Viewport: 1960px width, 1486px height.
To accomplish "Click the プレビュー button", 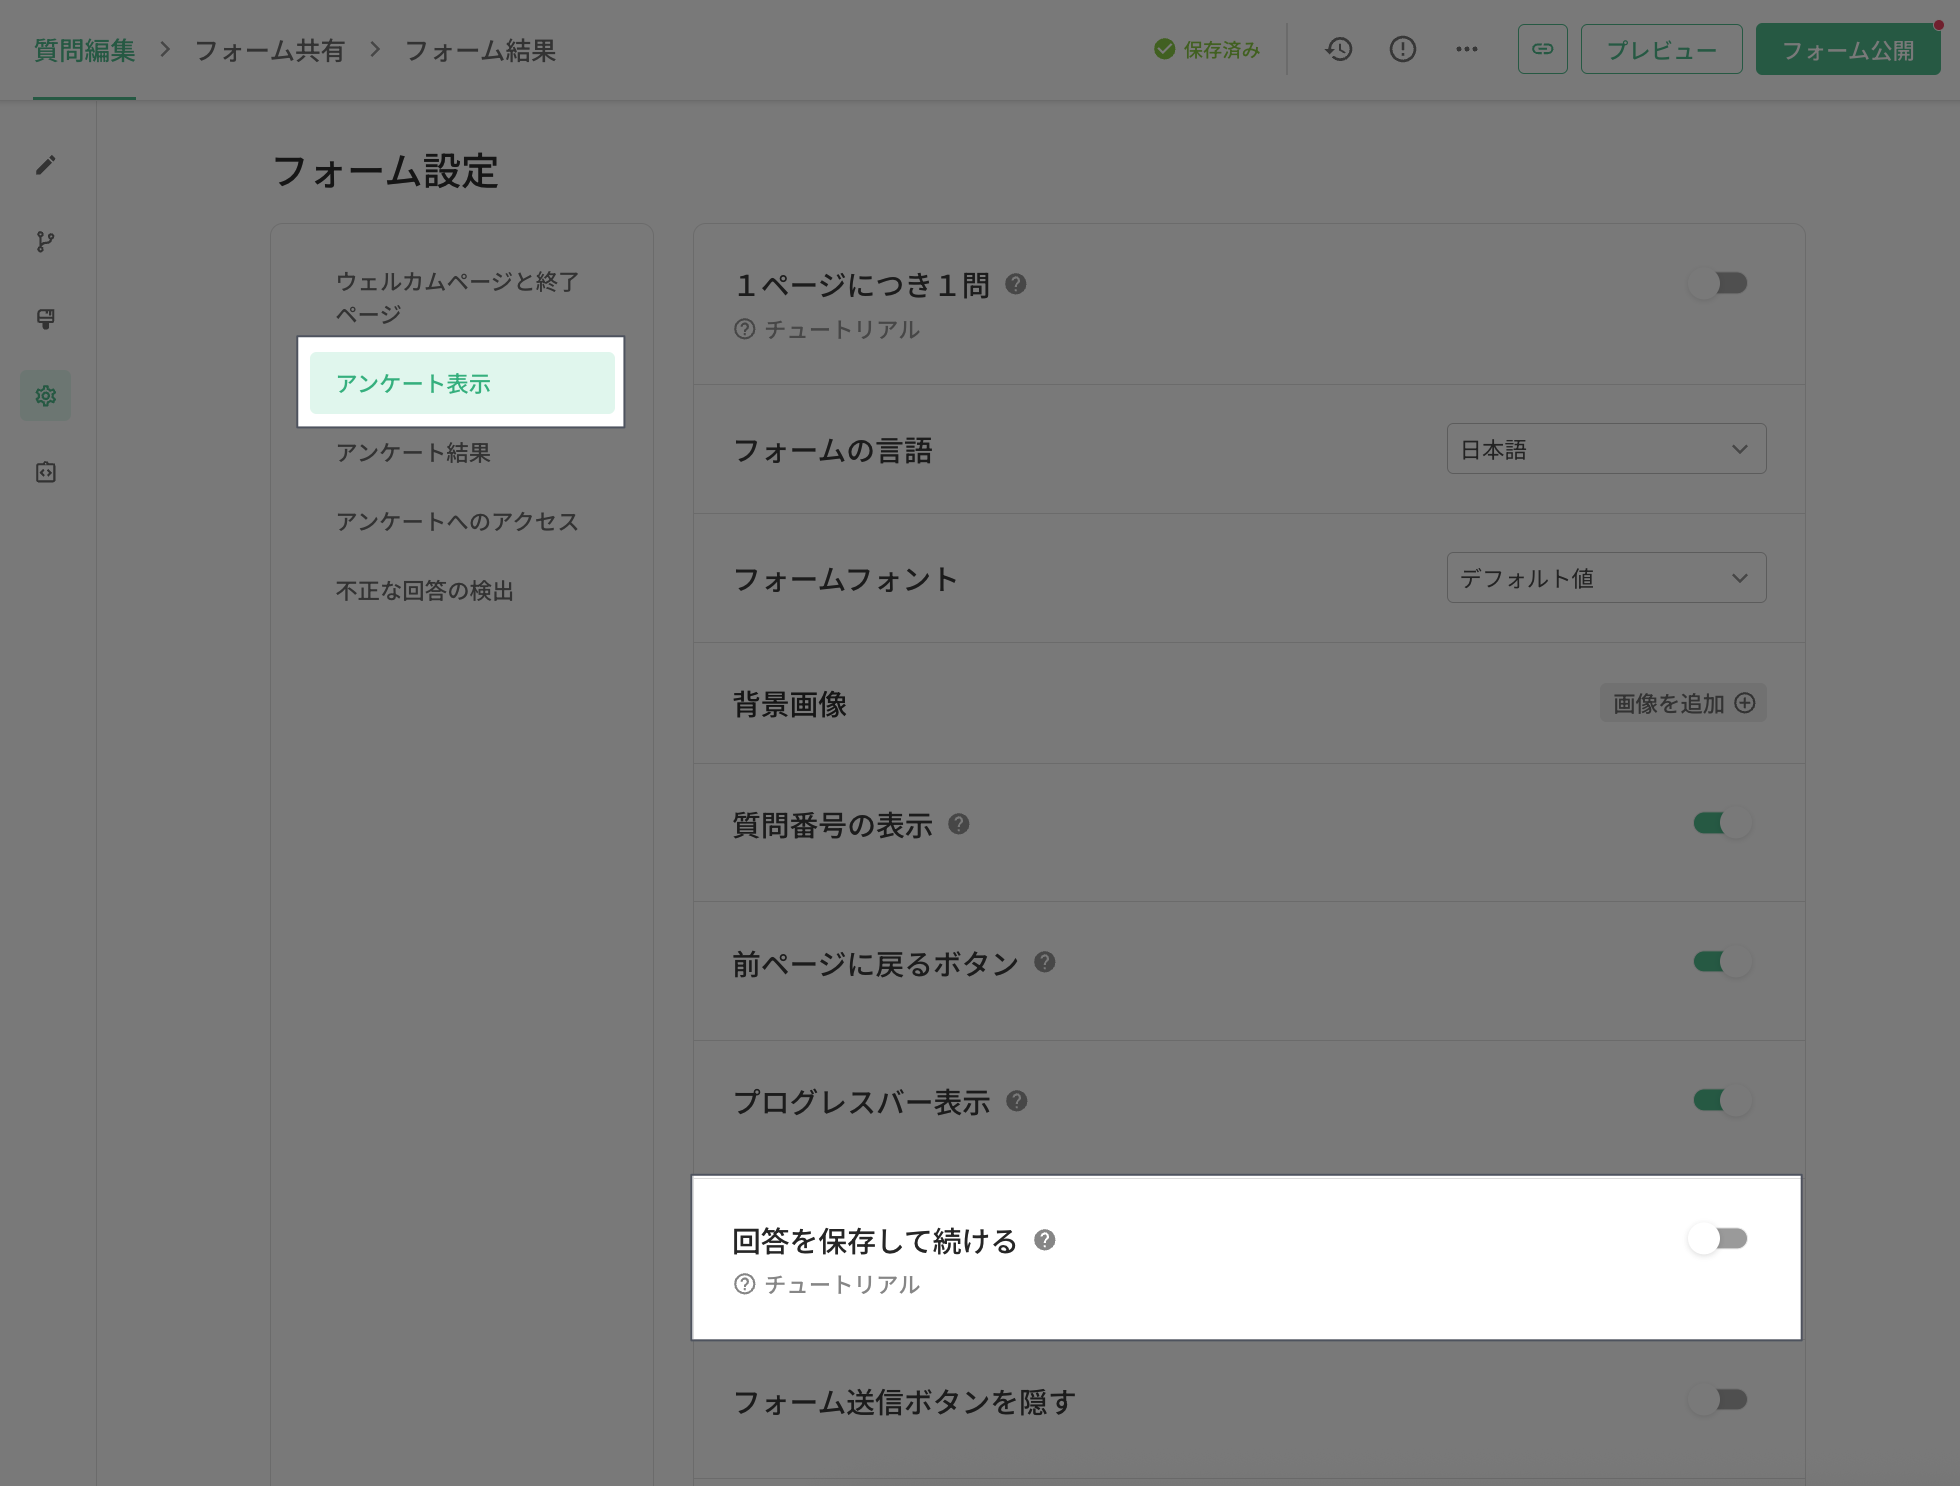I will 1661,49.
